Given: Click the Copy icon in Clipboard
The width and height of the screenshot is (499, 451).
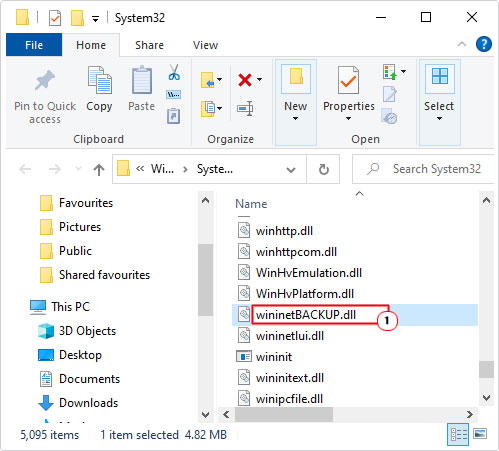Looking at the screenshot, I should 99,80.
